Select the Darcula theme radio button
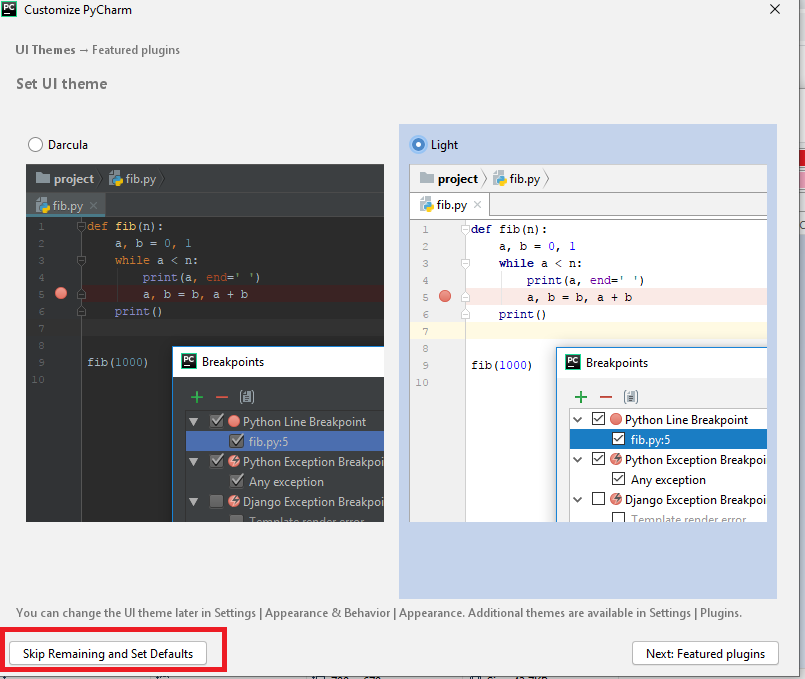Screen dimensions: 805x679 35,145
